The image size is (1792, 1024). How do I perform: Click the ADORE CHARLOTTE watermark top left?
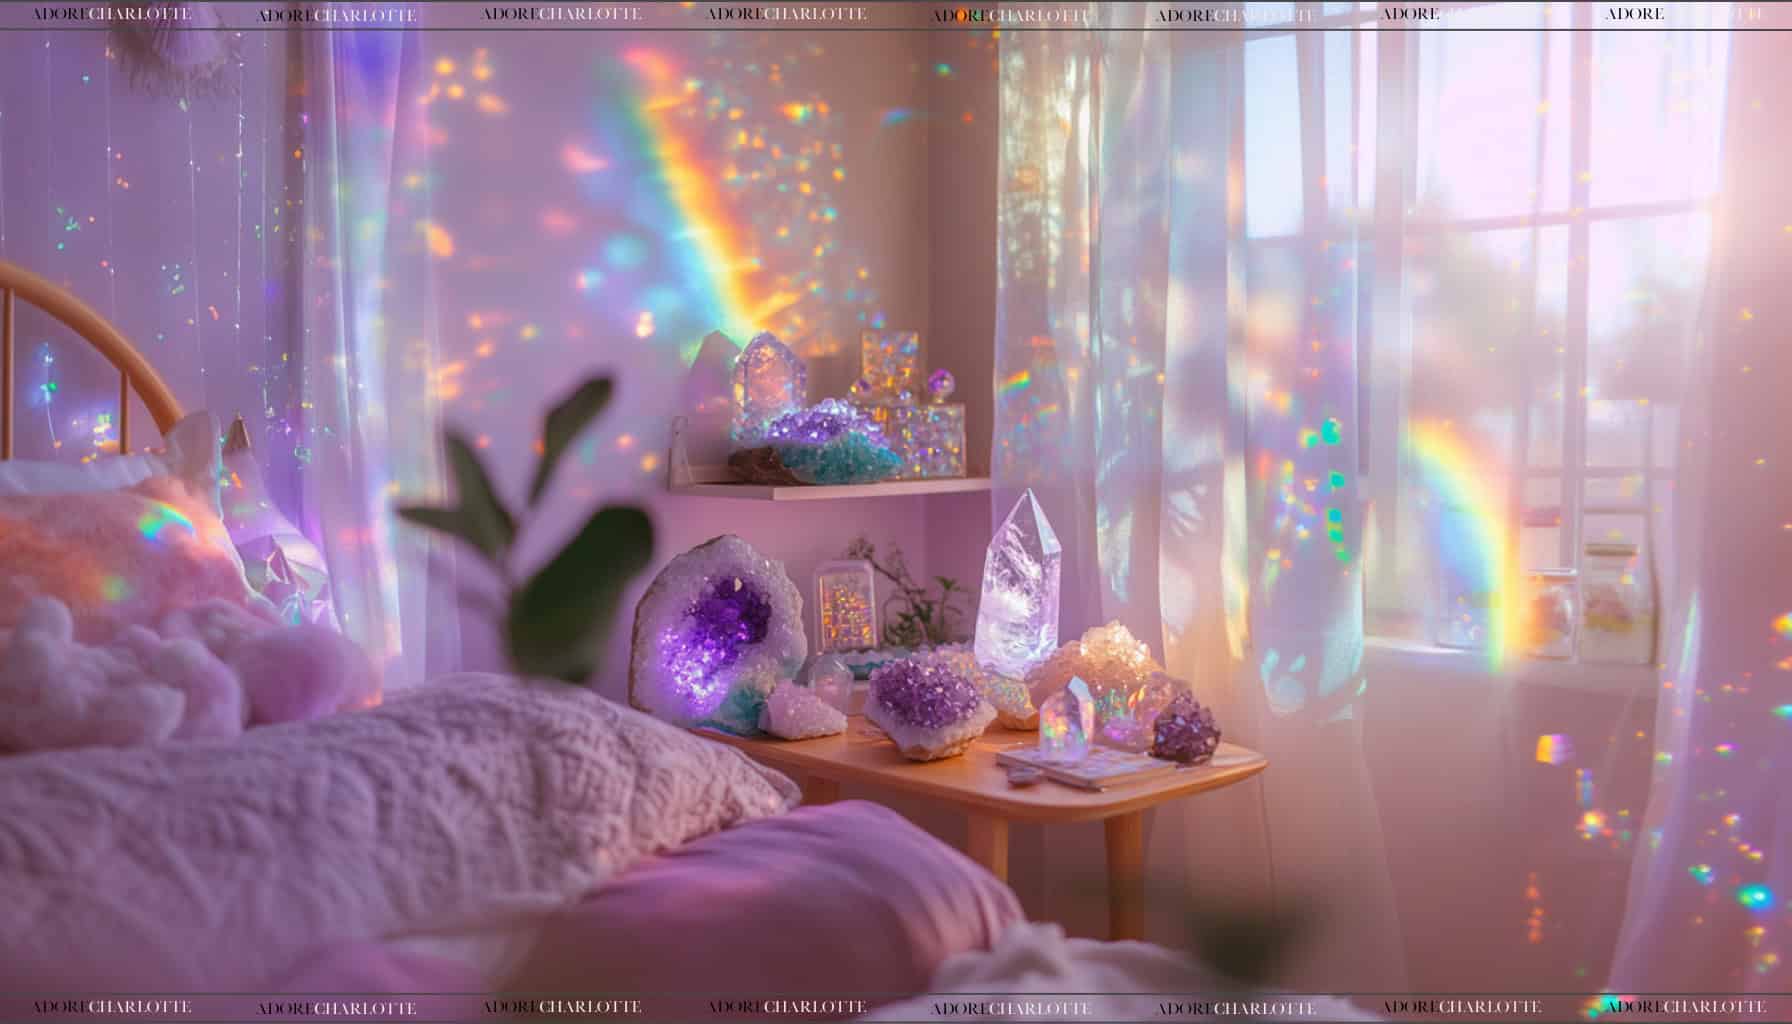click(110, 13)
